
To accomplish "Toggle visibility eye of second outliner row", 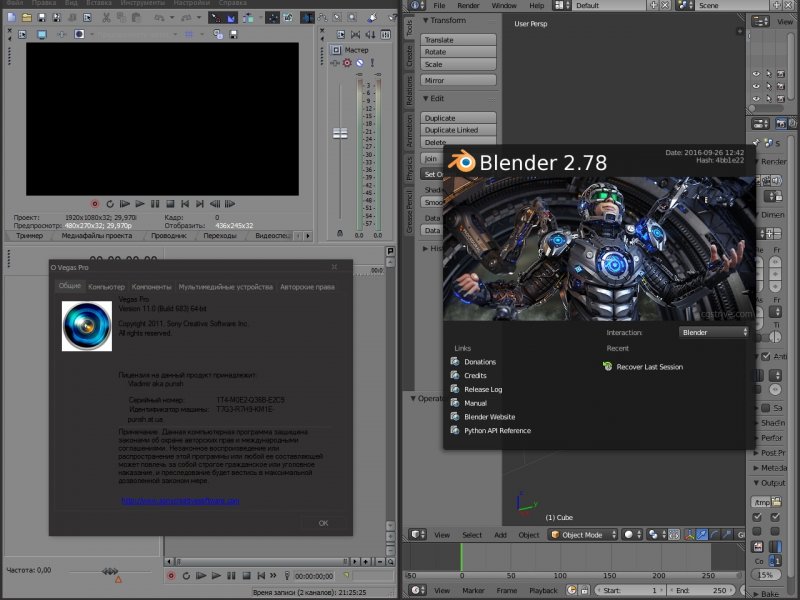I will pos(756,86).
